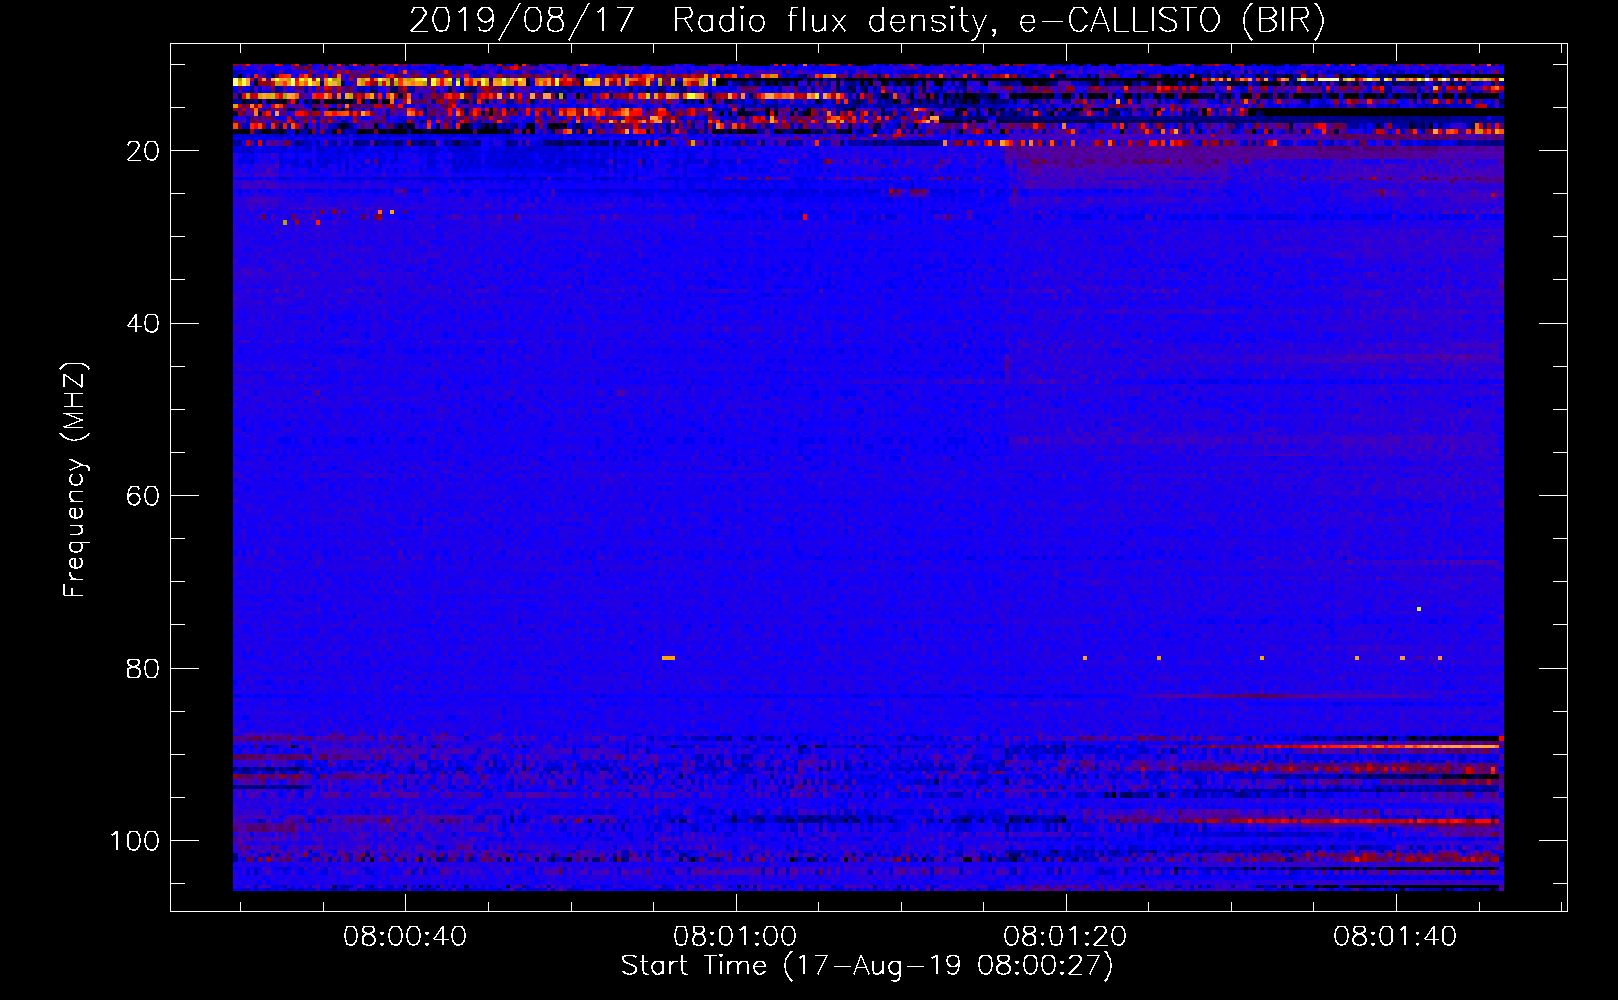
Task: Select the 'Frequency (MHZ)' y-axis label
Action: [76, 479]
